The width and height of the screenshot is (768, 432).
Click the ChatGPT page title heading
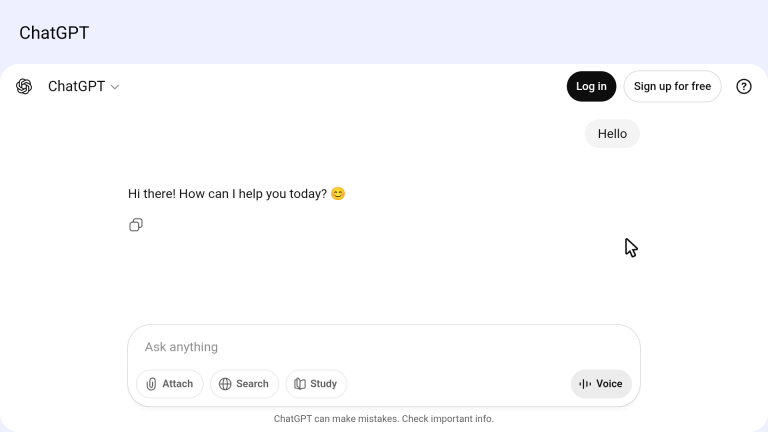(54, 33)
